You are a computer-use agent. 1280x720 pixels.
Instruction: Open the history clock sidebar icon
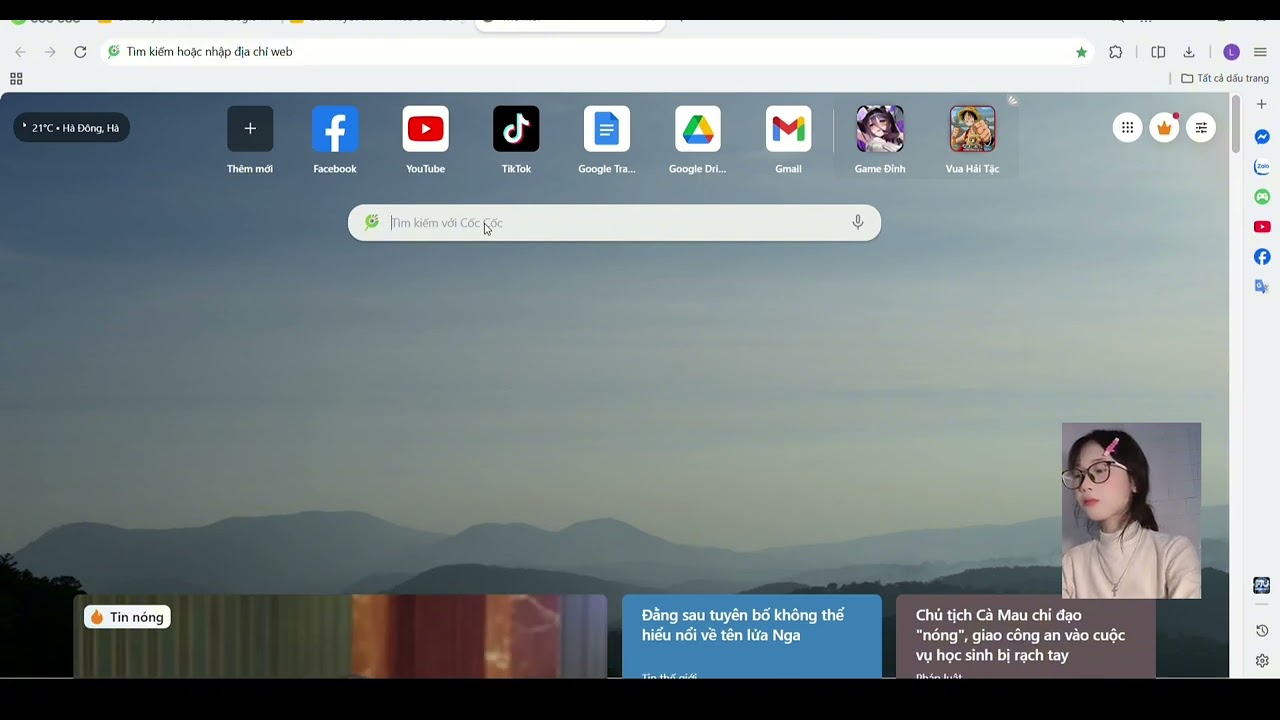1262,630
